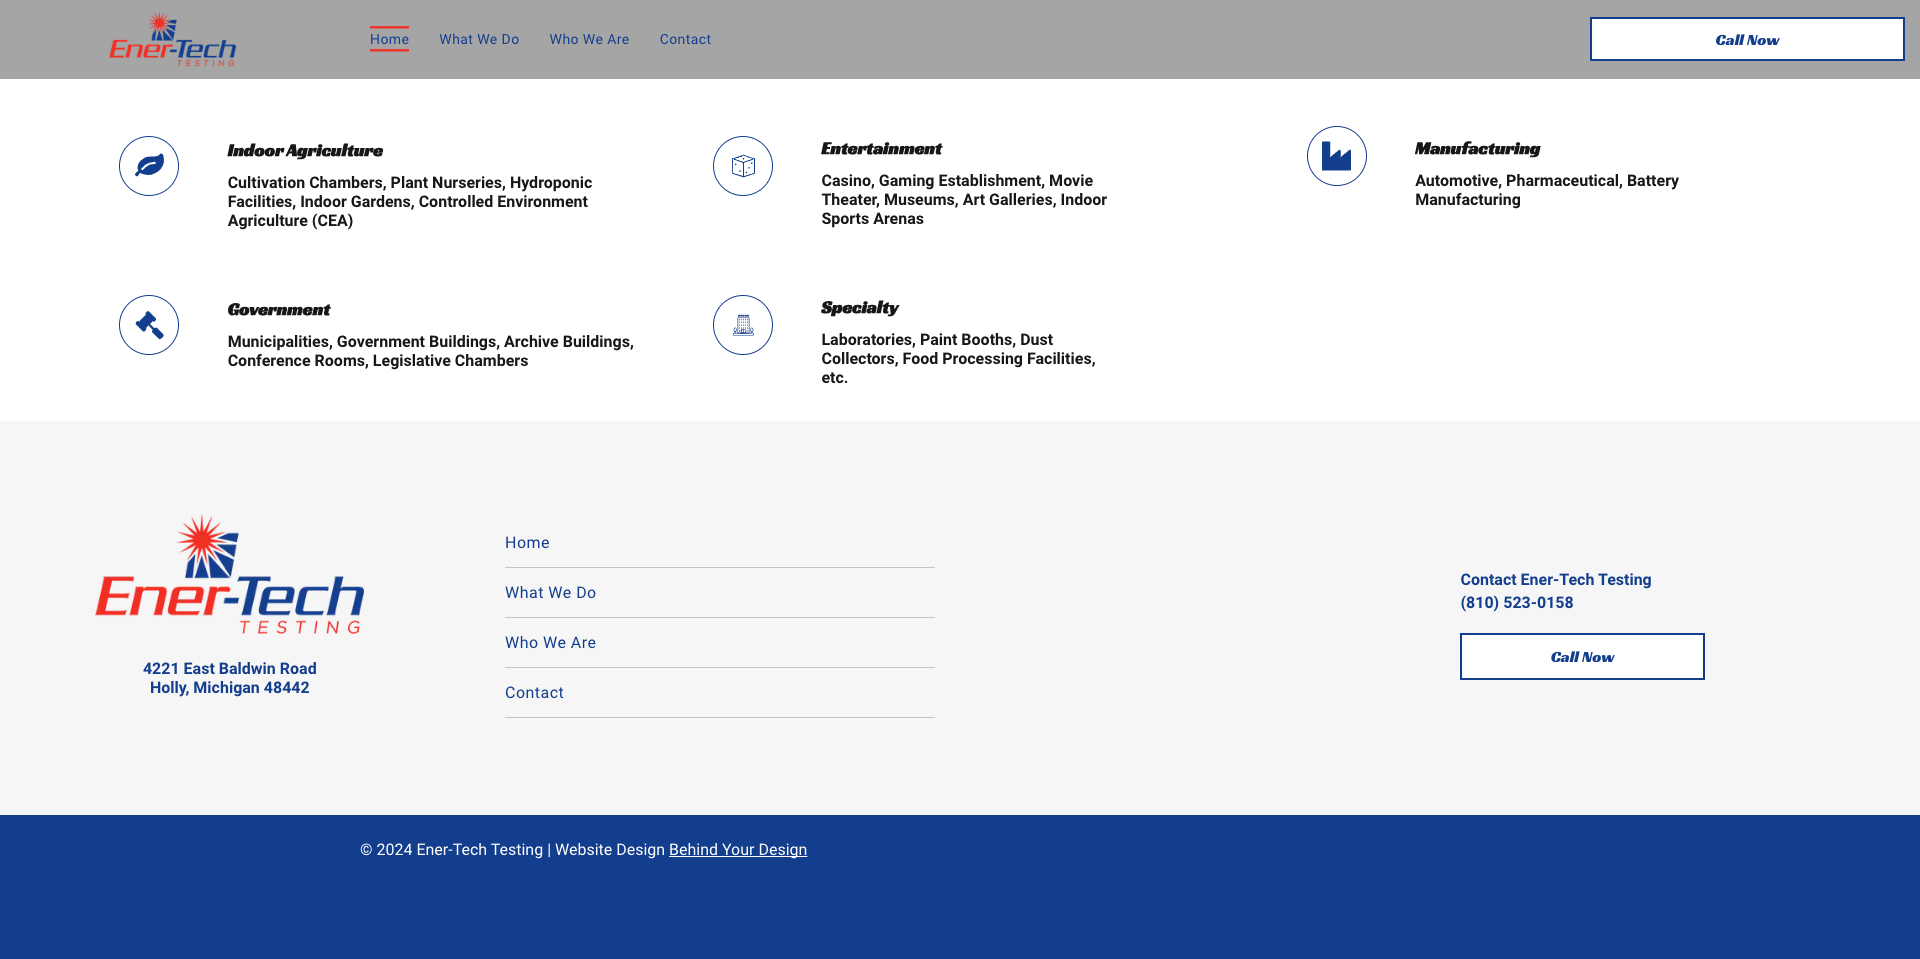Viewport: 1920px width, 959px height.
Task: Follow the footer What We Do link
Action: pyautogui.click(x=550, y=593)
